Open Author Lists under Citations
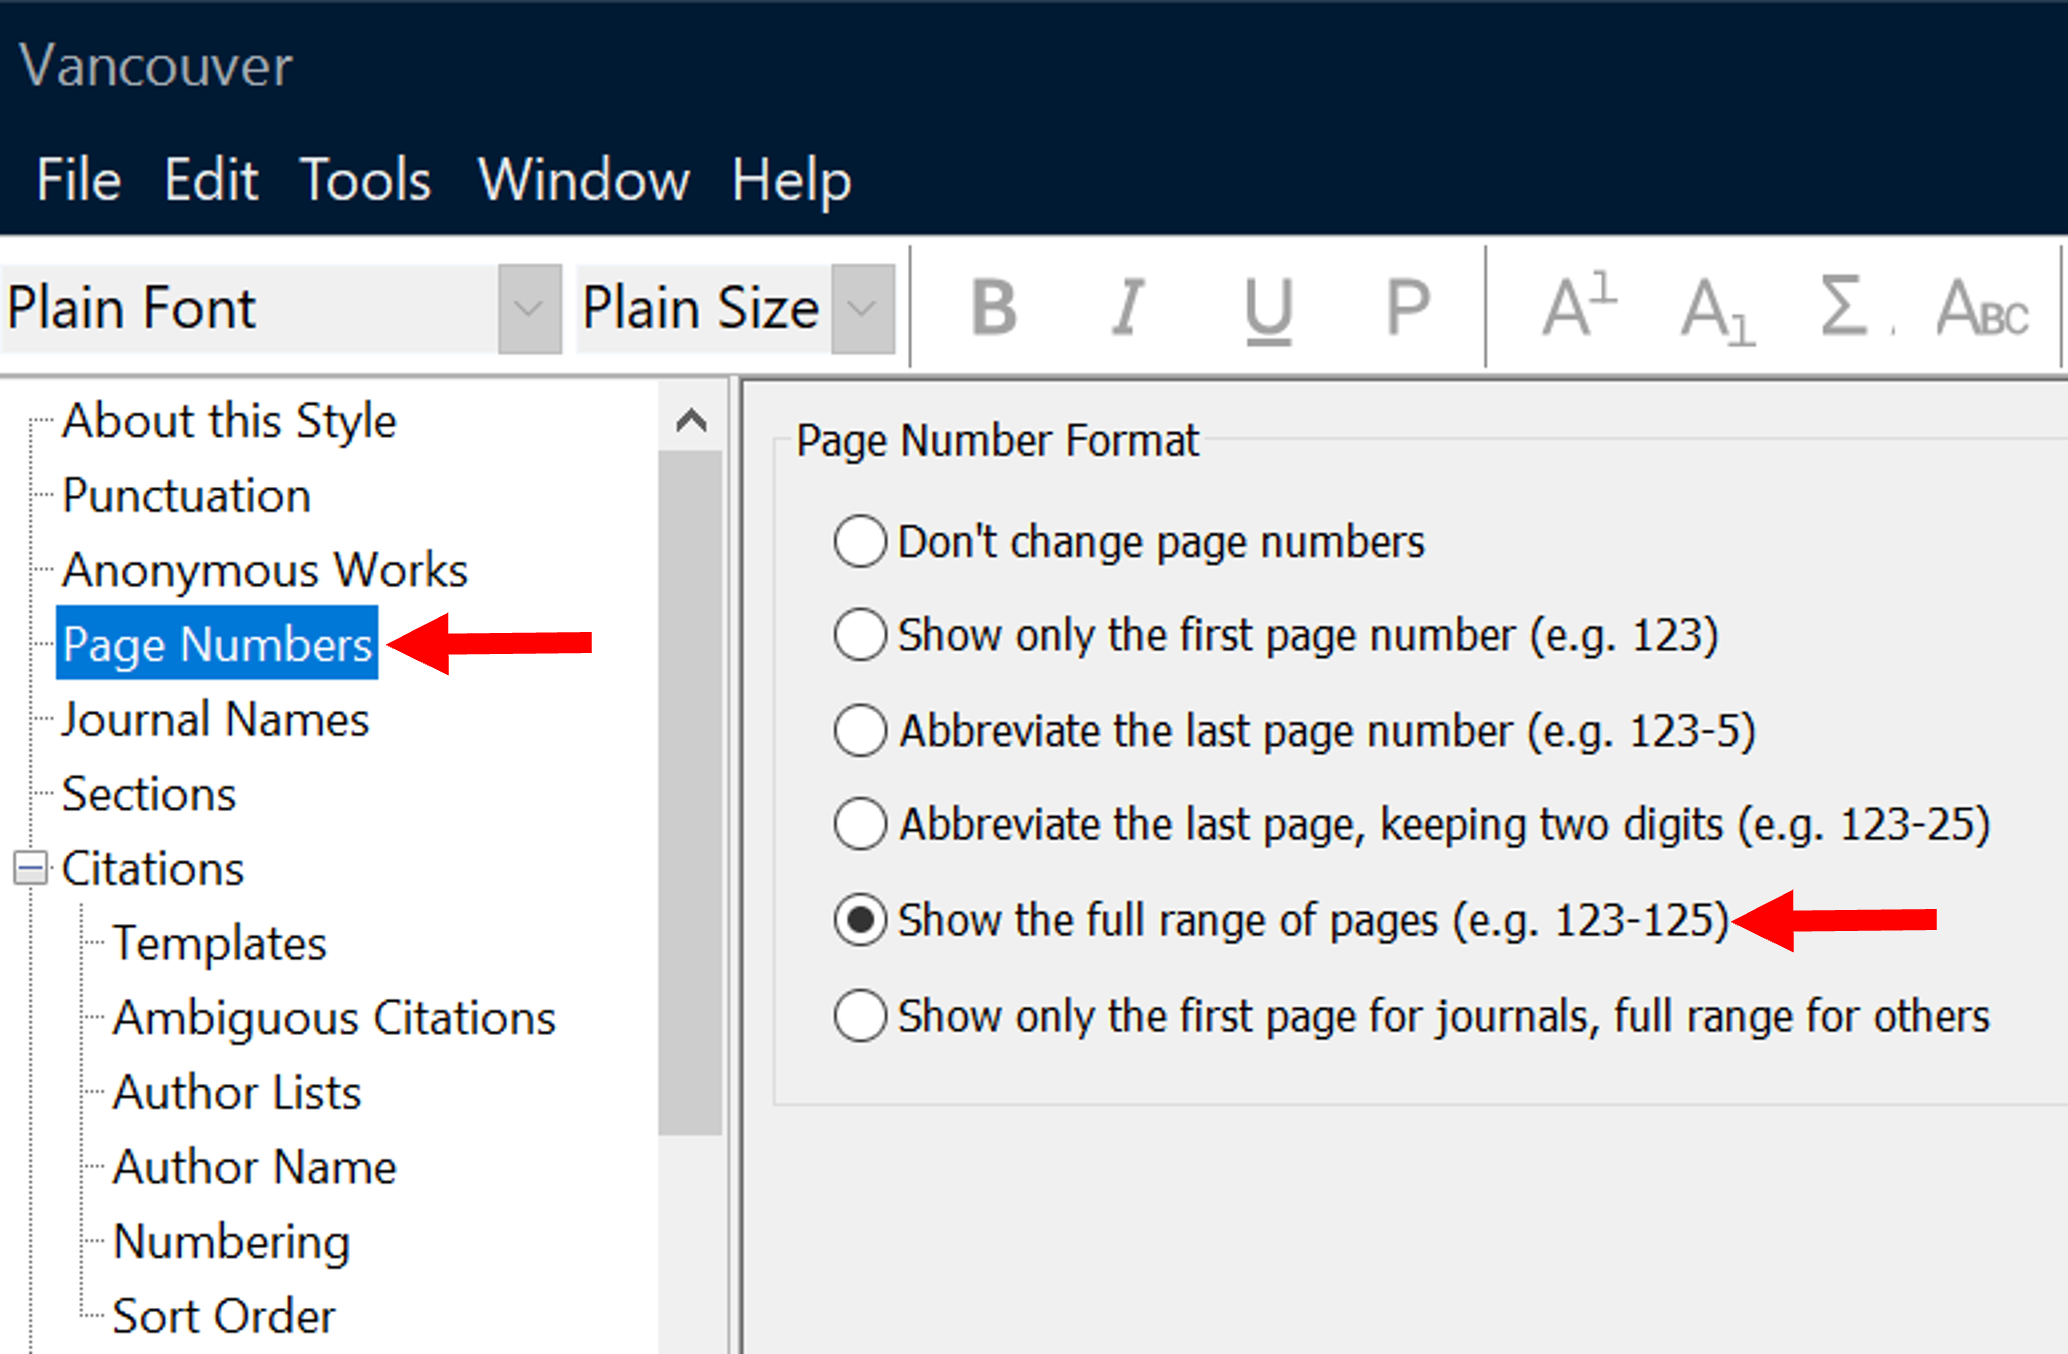 236,1092
